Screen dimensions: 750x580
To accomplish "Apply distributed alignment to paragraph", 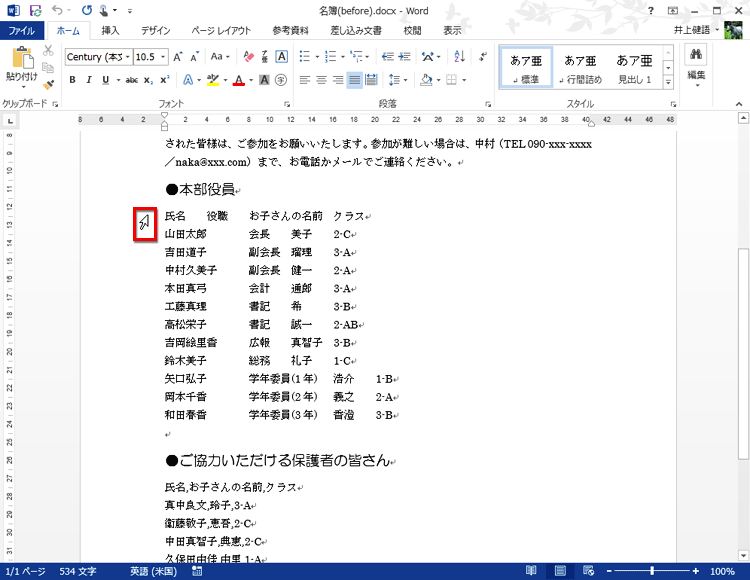I will 371,80.
